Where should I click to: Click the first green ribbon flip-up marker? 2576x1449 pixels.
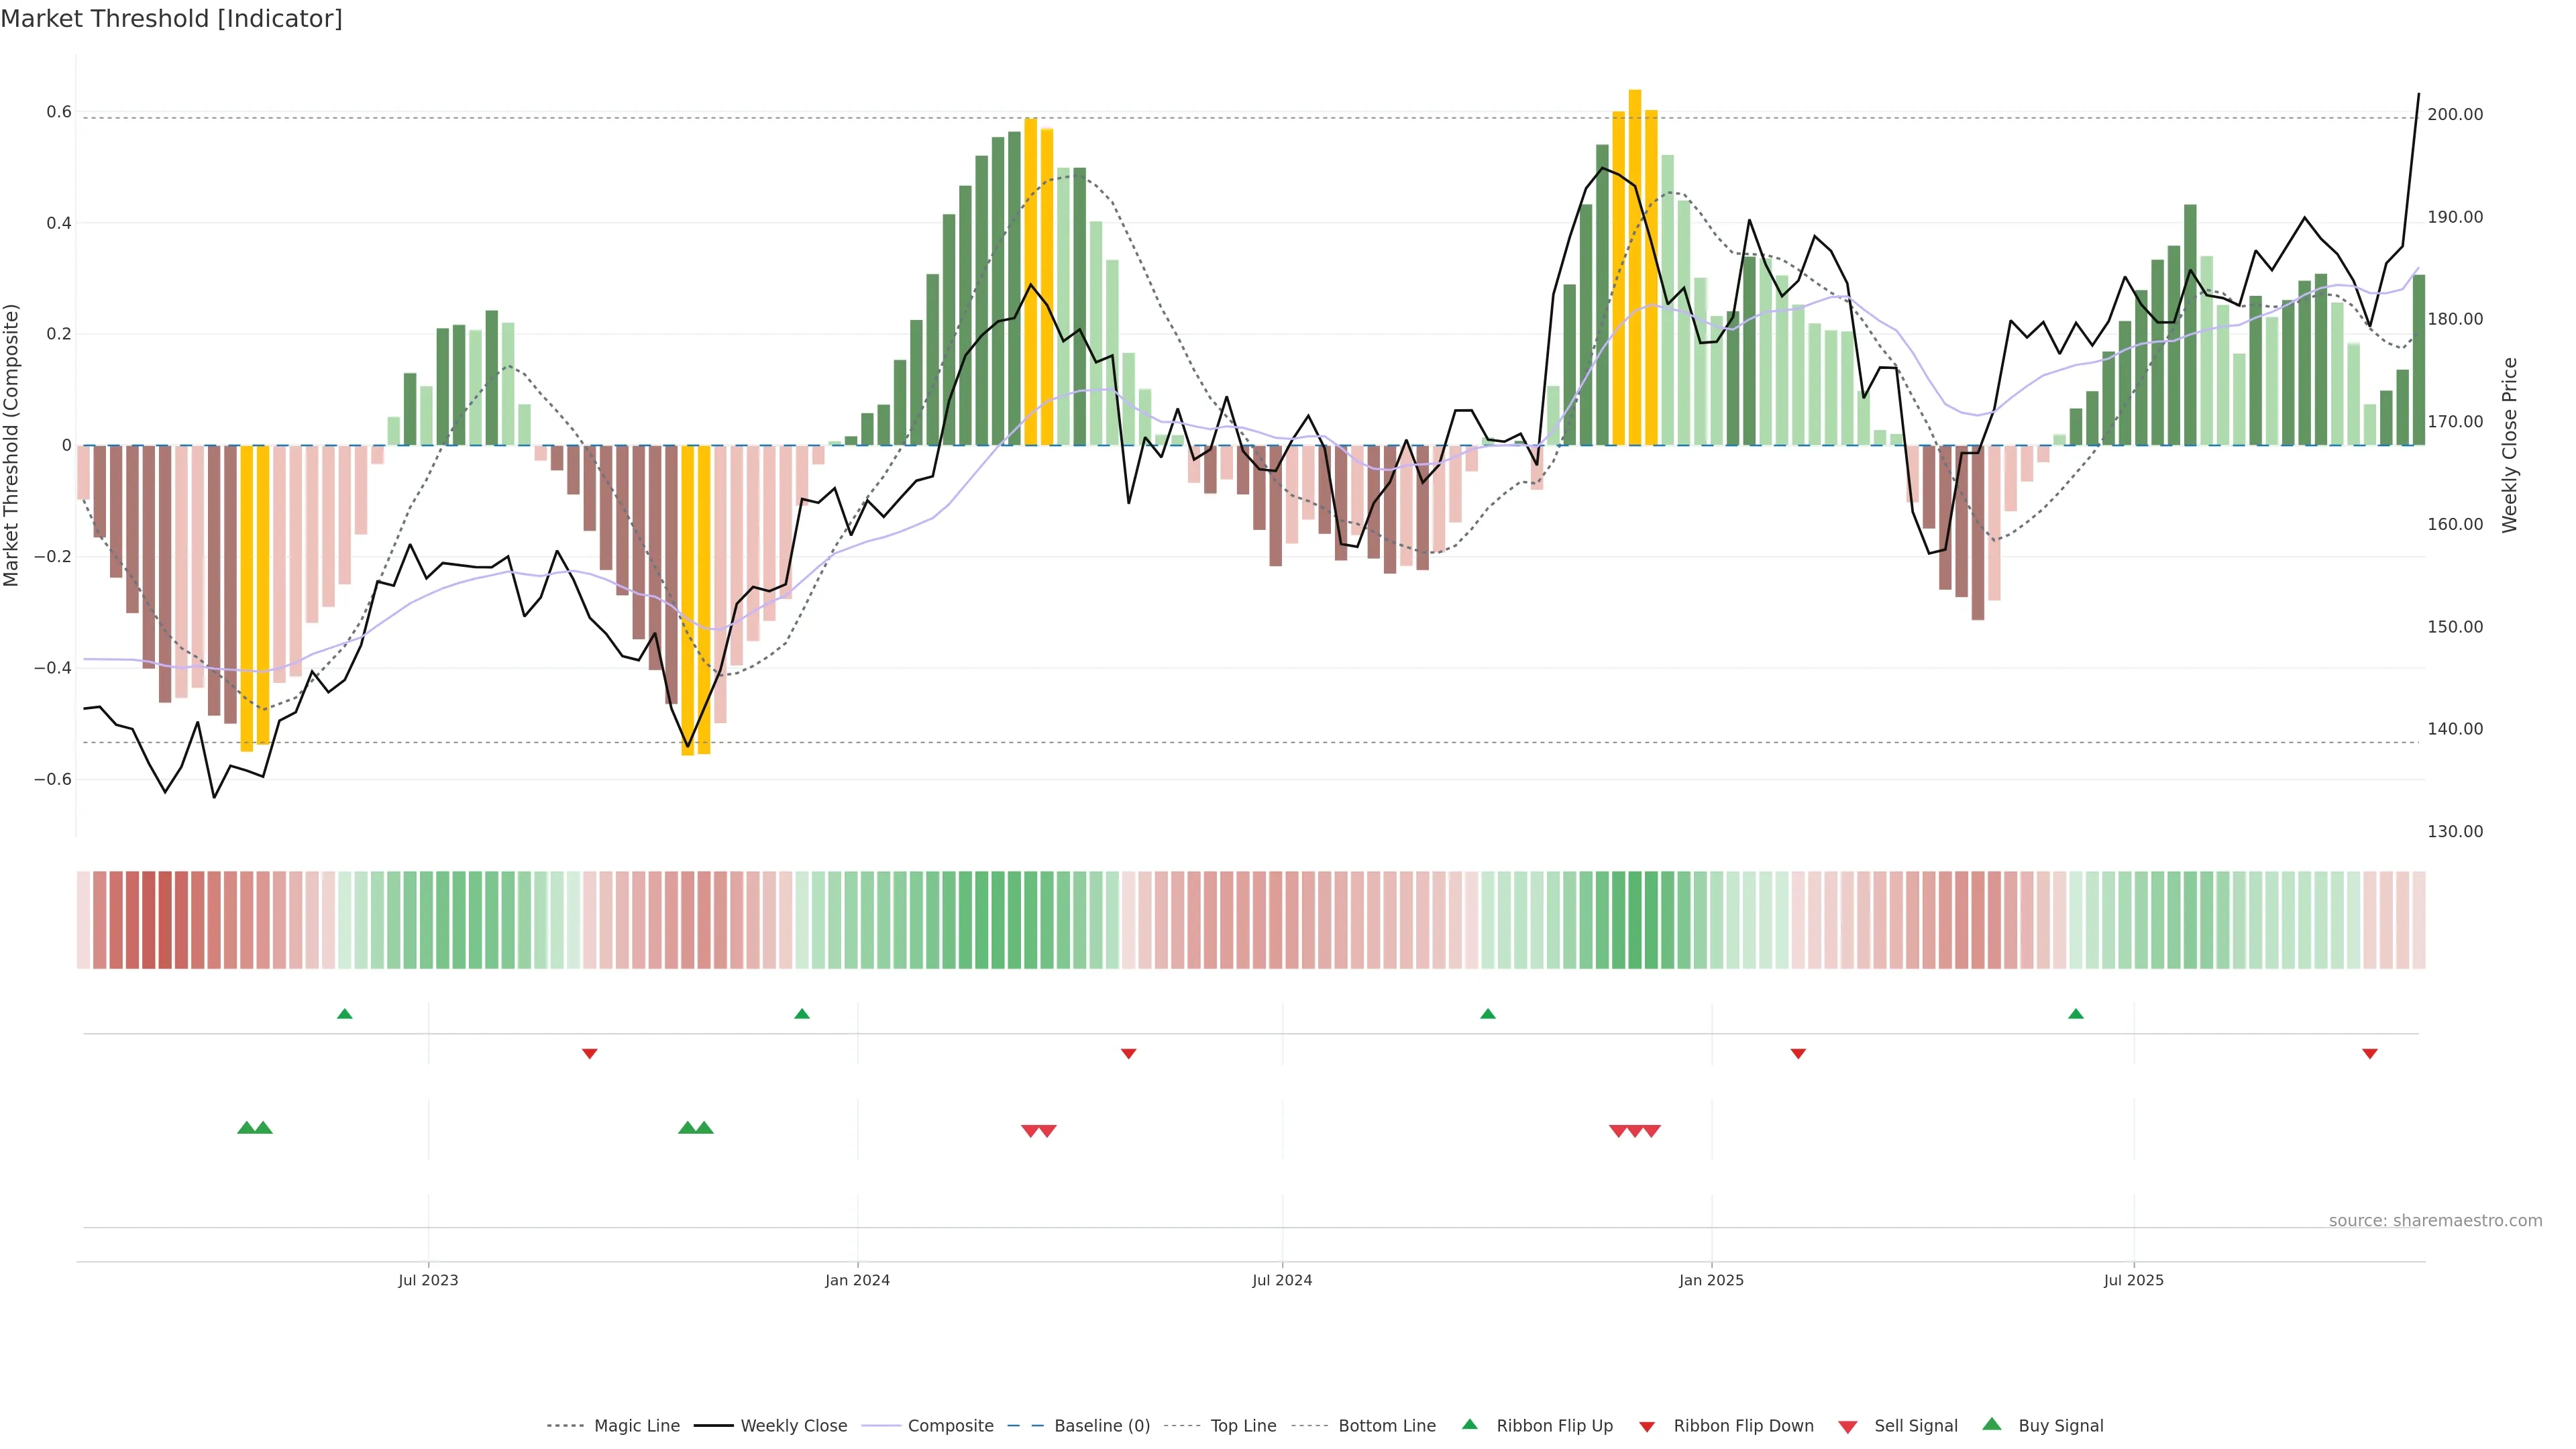click(x=345, y=1014)
